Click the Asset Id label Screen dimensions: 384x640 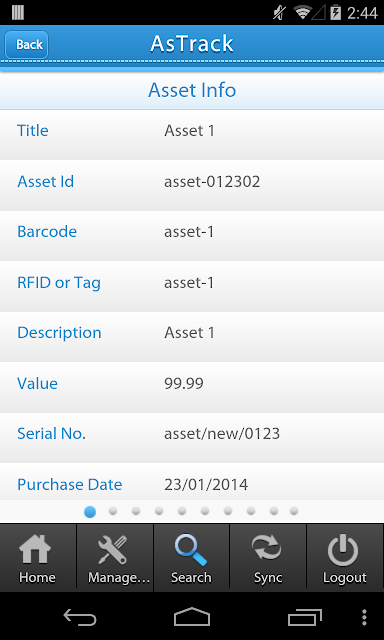pos(45,181)
